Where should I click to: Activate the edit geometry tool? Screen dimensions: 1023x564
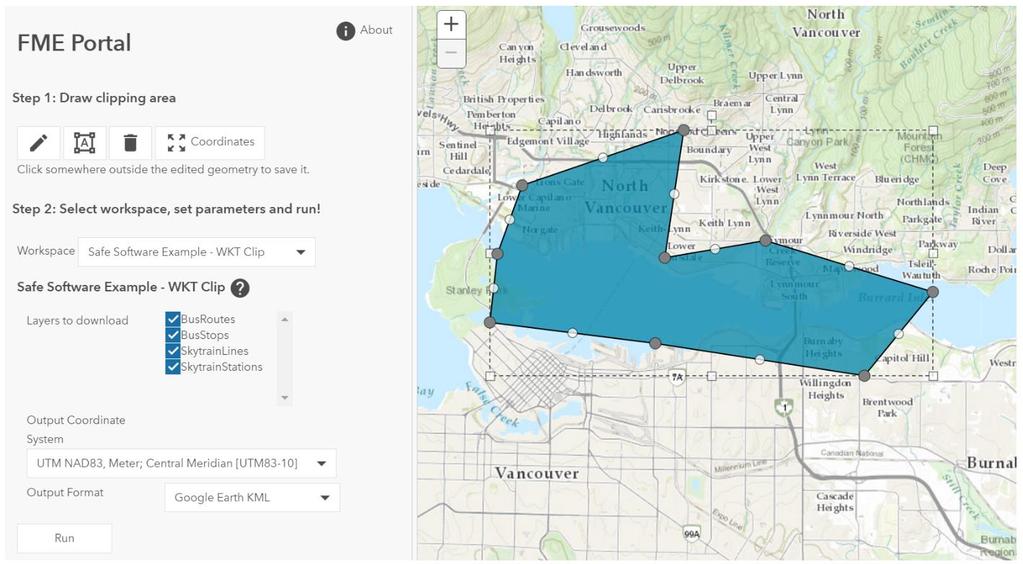click(84, 142)
